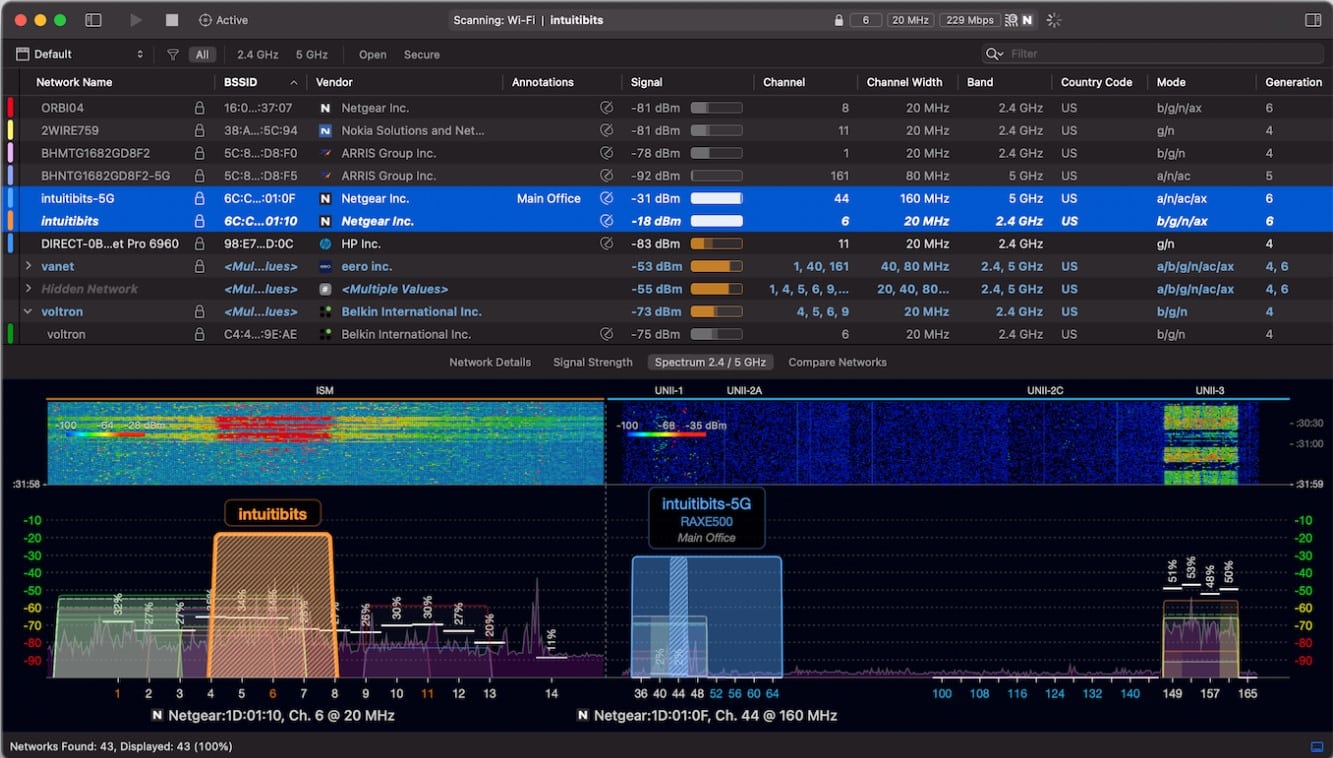Sort by Network Name column header
This screenshot has width=1333, height=758.
point(74,82)
